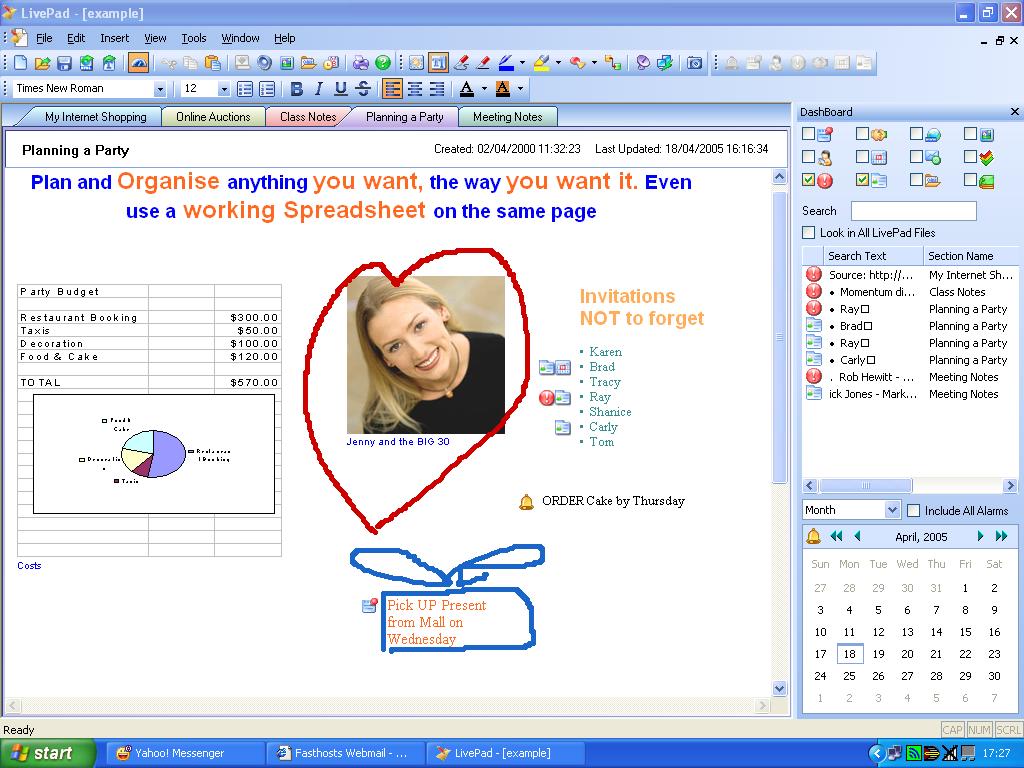
Task: Toggle italic formatting
Action: [319, 89]
